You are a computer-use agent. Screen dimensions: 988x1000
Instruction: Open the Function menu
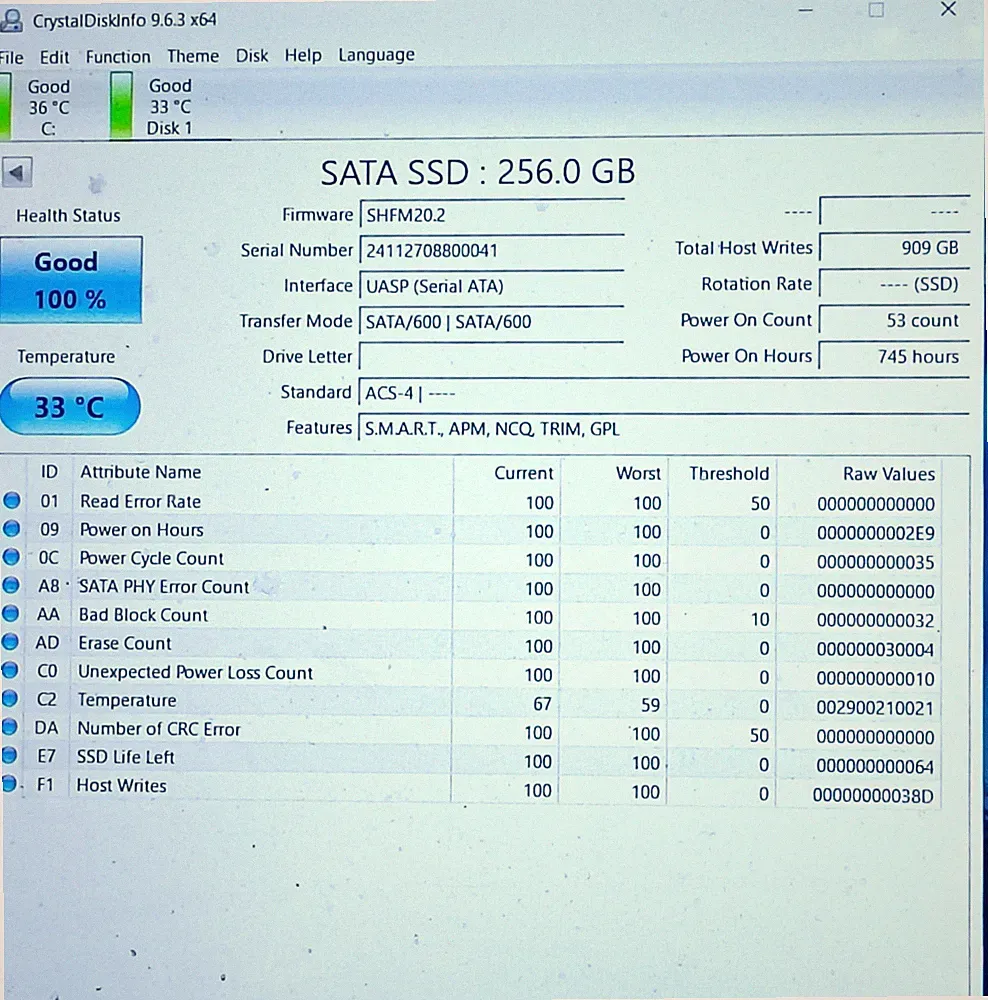[x=118, y=57]
